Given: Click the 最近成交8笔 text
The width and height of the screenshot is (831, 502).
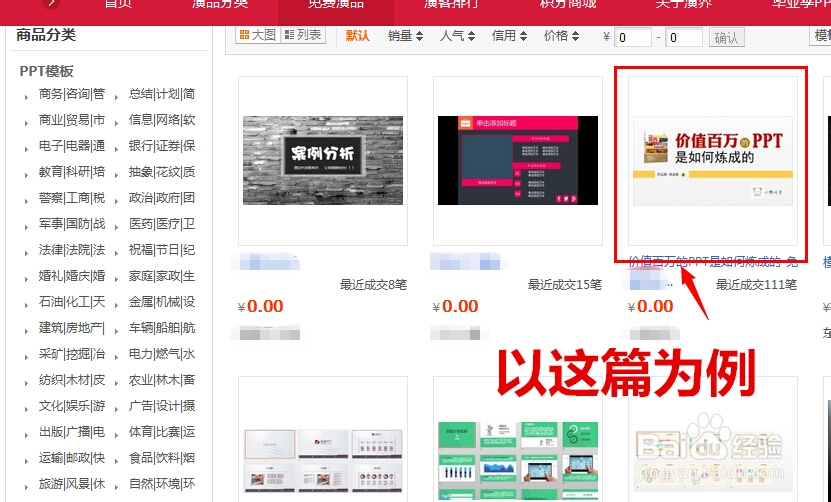Looking at the screenshot, I should pos(373,285).
